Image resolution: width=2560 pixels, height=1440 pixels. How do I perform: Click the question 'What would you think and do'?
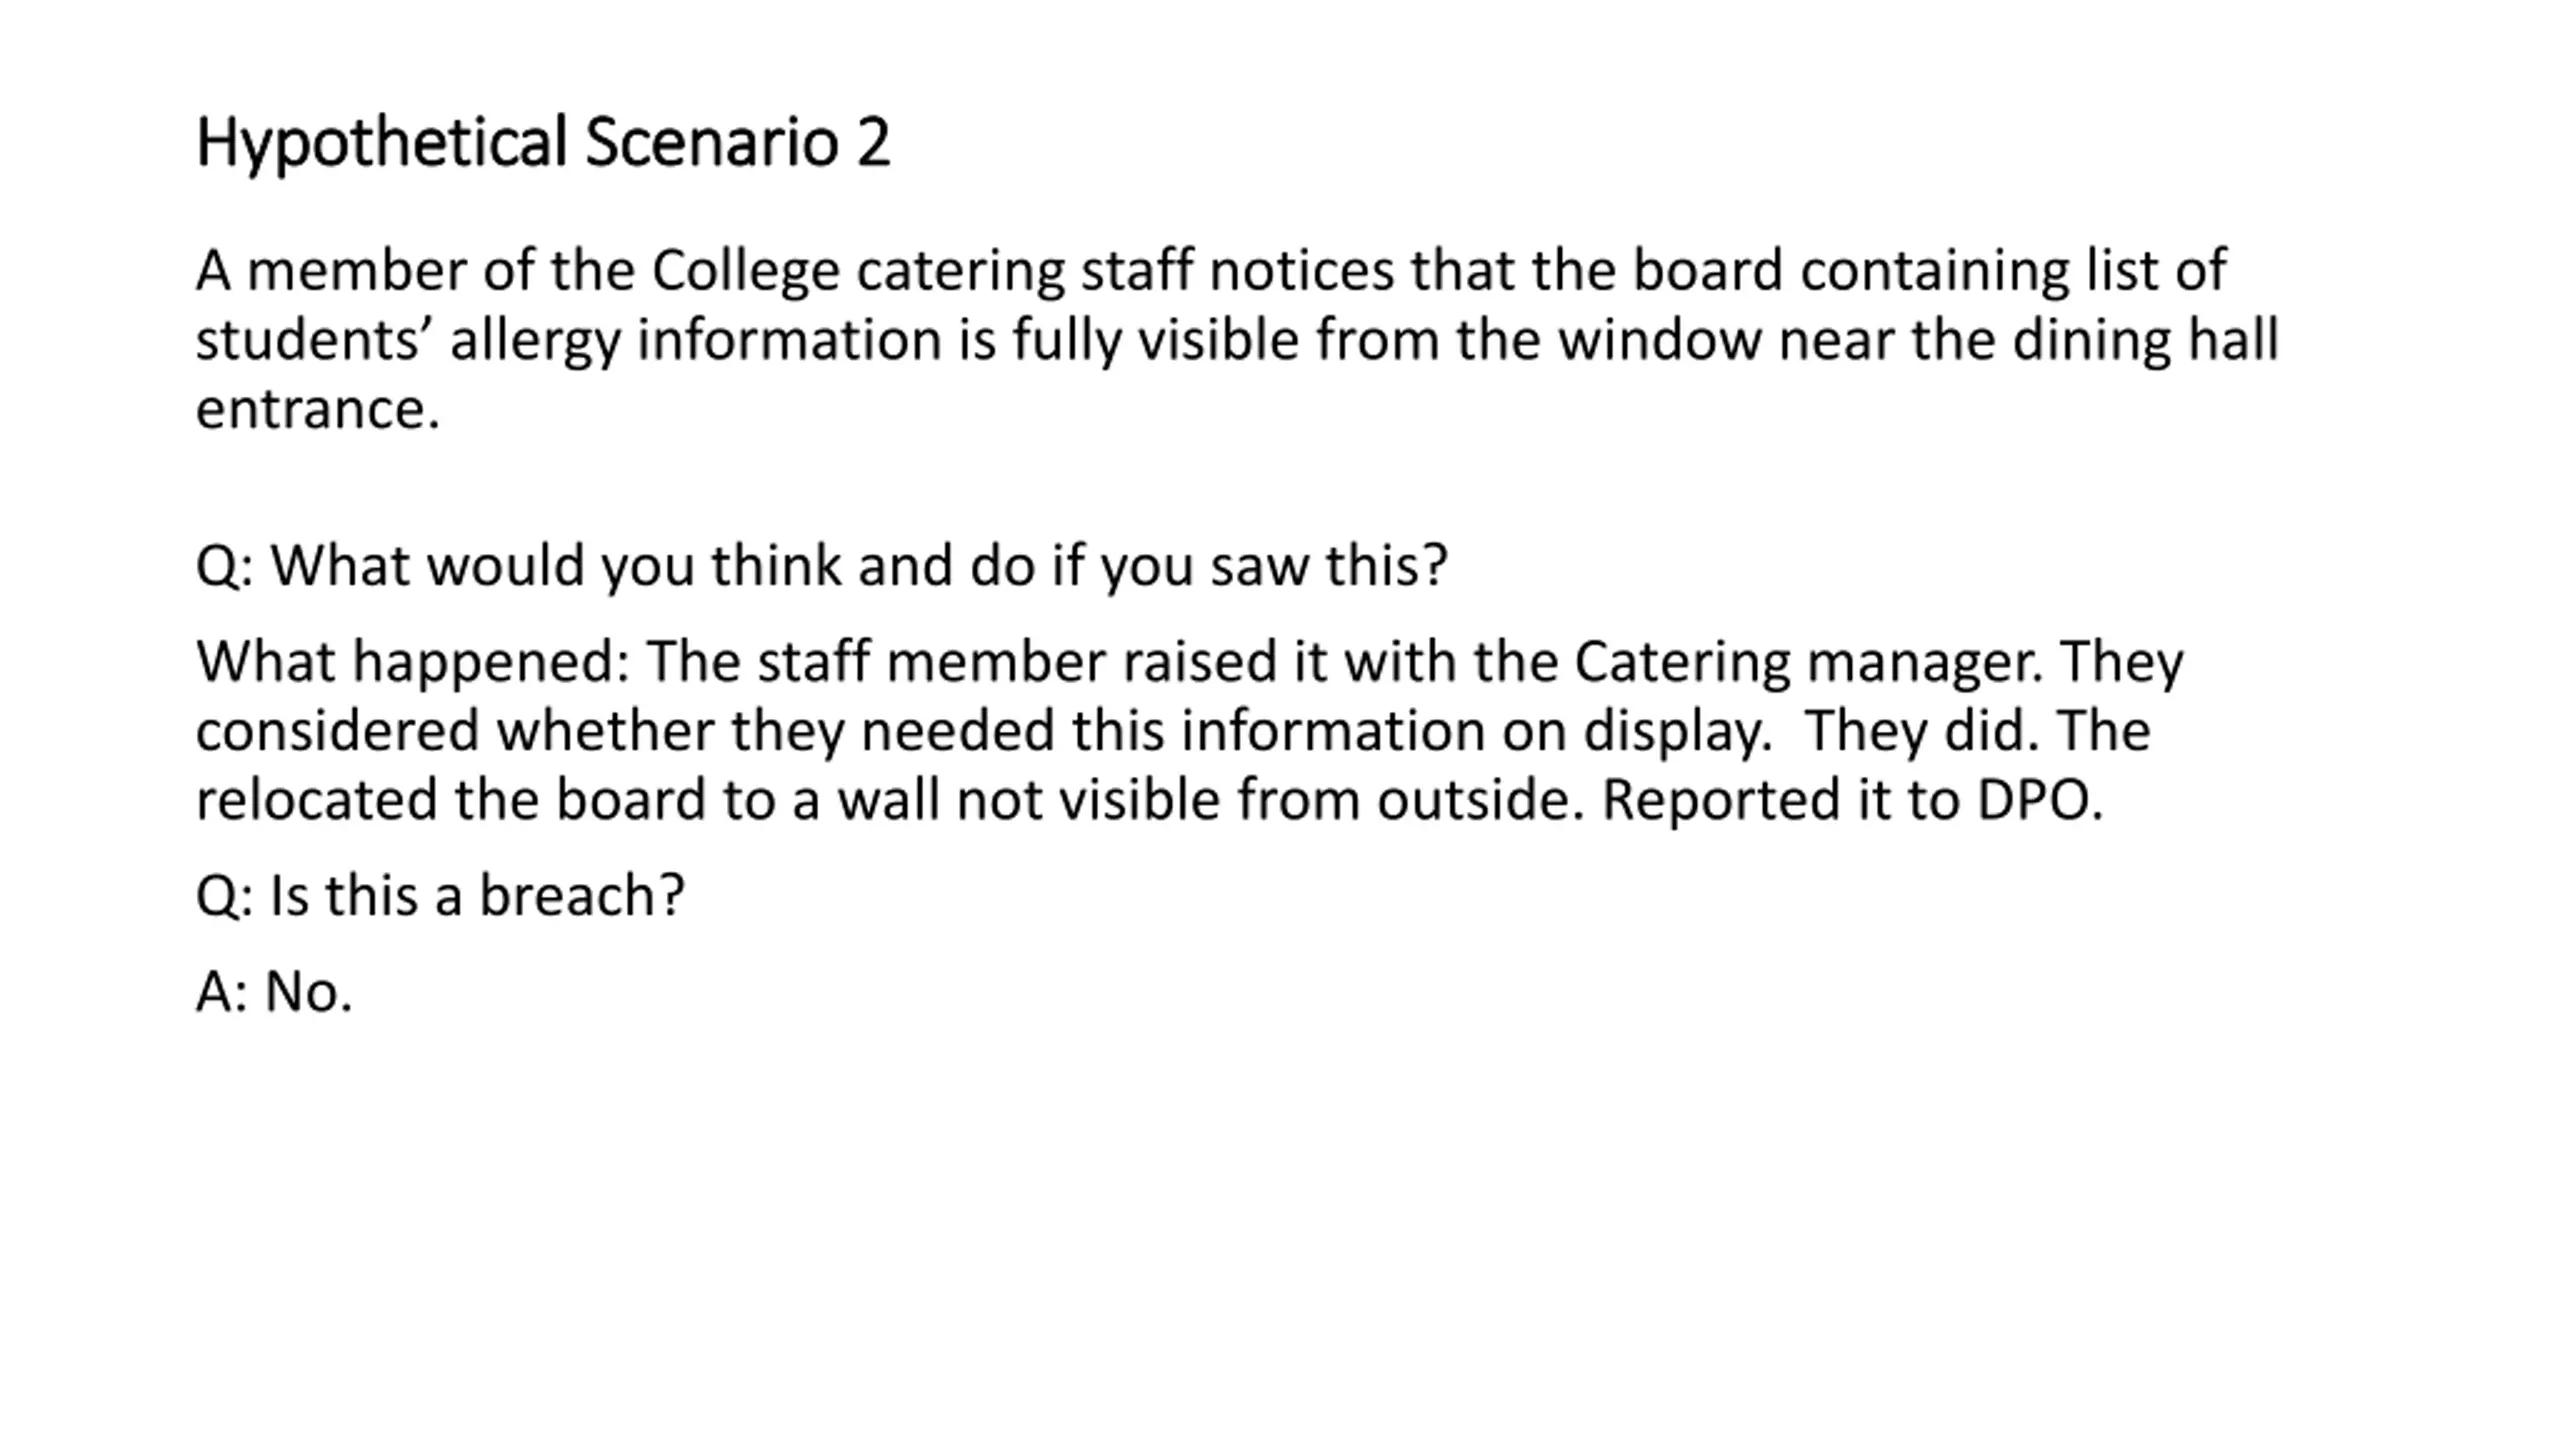point(653,565)
